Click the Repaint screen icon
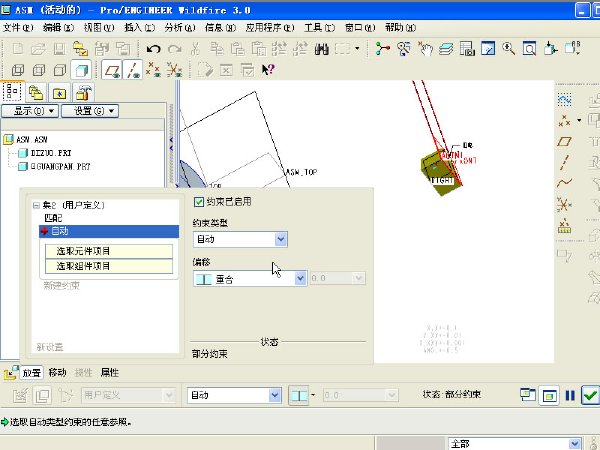600x450 pixels. coord(488,49)
